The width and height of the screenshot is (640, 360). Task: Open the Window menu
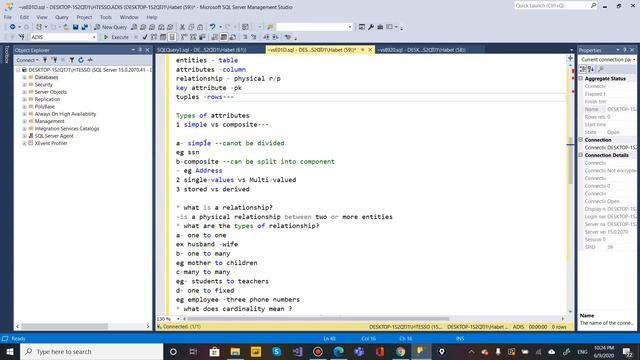[129, 17]
